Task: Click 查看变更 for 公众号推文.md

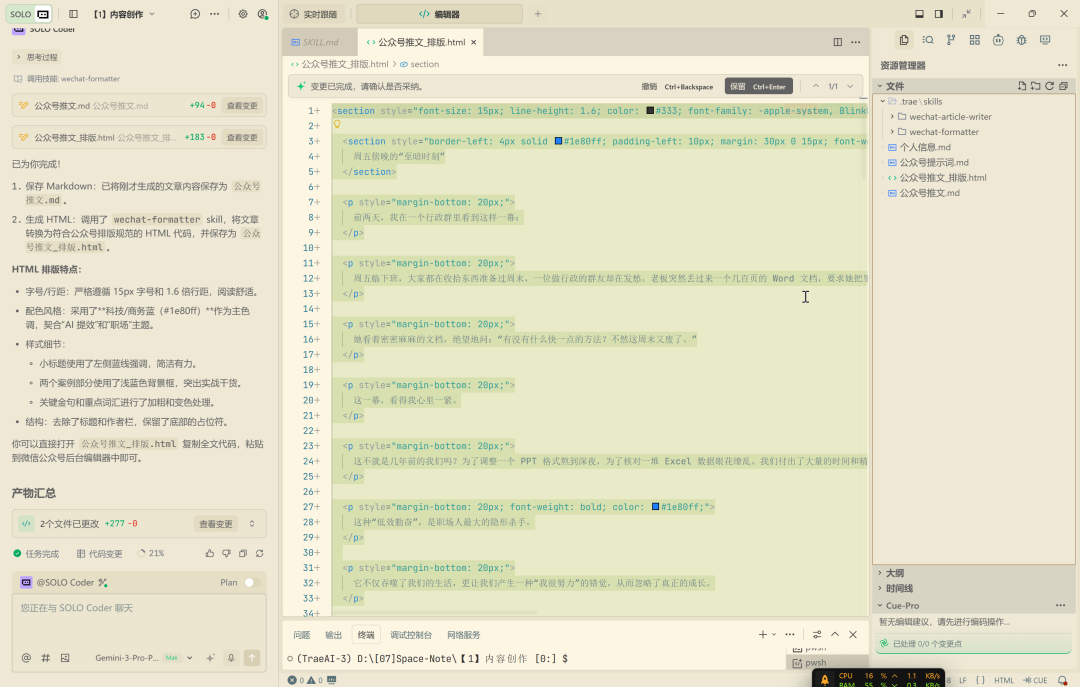Action: 242,106
